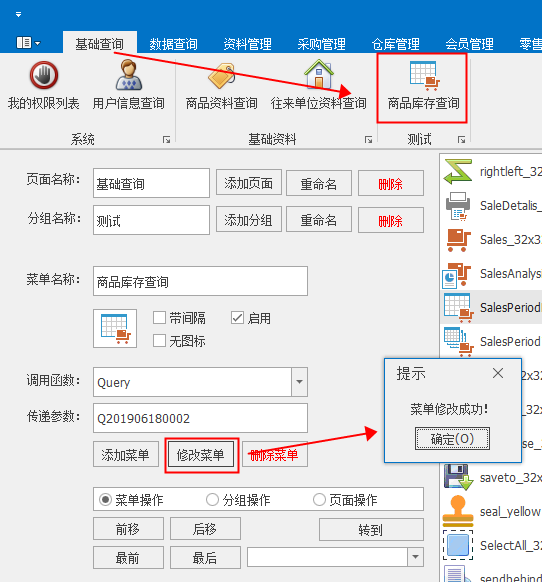Image resolution: width=542 pixels, height=582 pixels.
Task: Select SaleDetalis printer icon in list
Action: (x=458, y=206)
